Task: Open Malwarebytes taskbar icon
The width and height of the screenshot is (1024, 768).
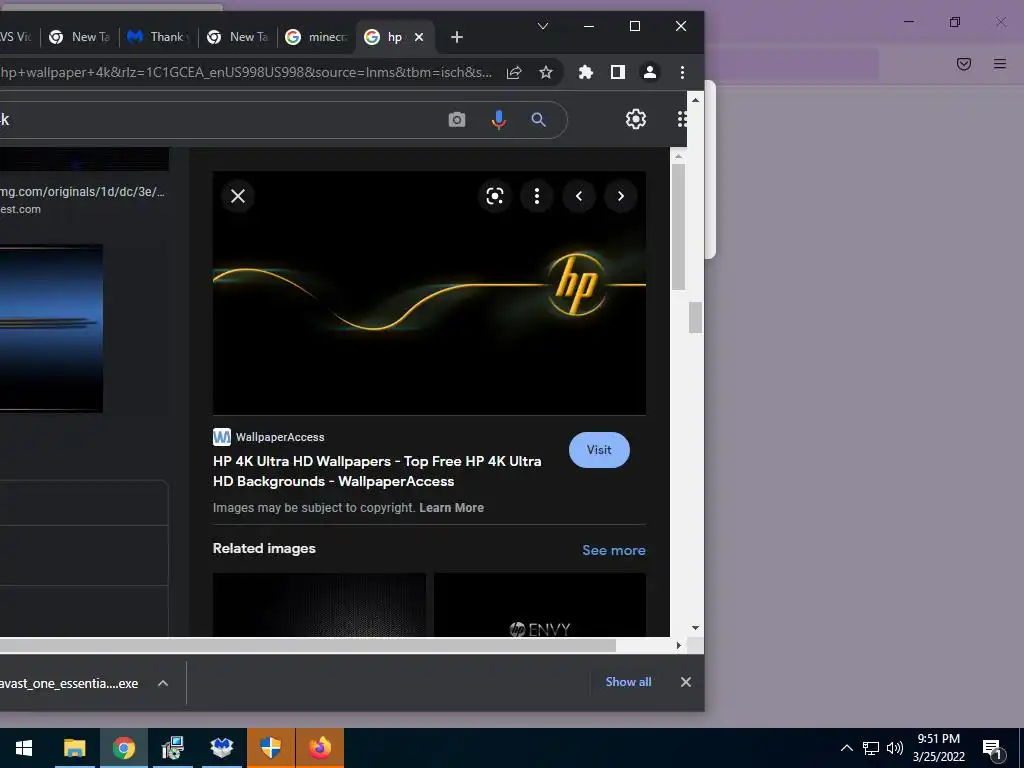Action: click(222, 748)
